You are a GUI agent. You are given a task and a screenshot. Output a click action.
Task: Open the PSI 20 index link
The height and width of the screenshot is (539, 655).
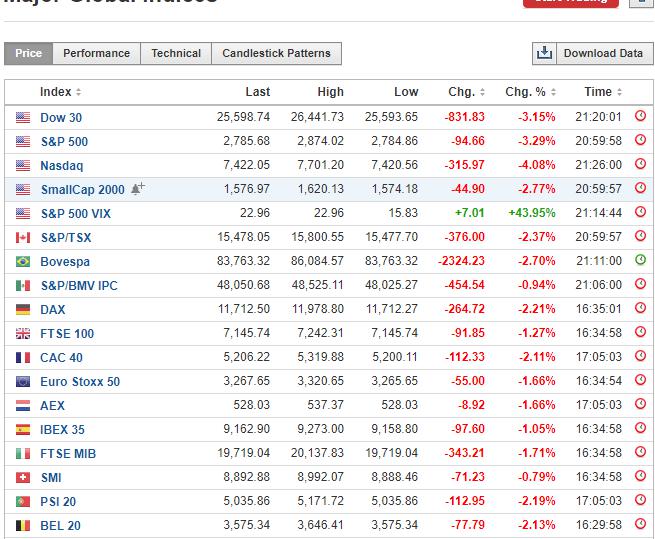[x=58, y=502]
